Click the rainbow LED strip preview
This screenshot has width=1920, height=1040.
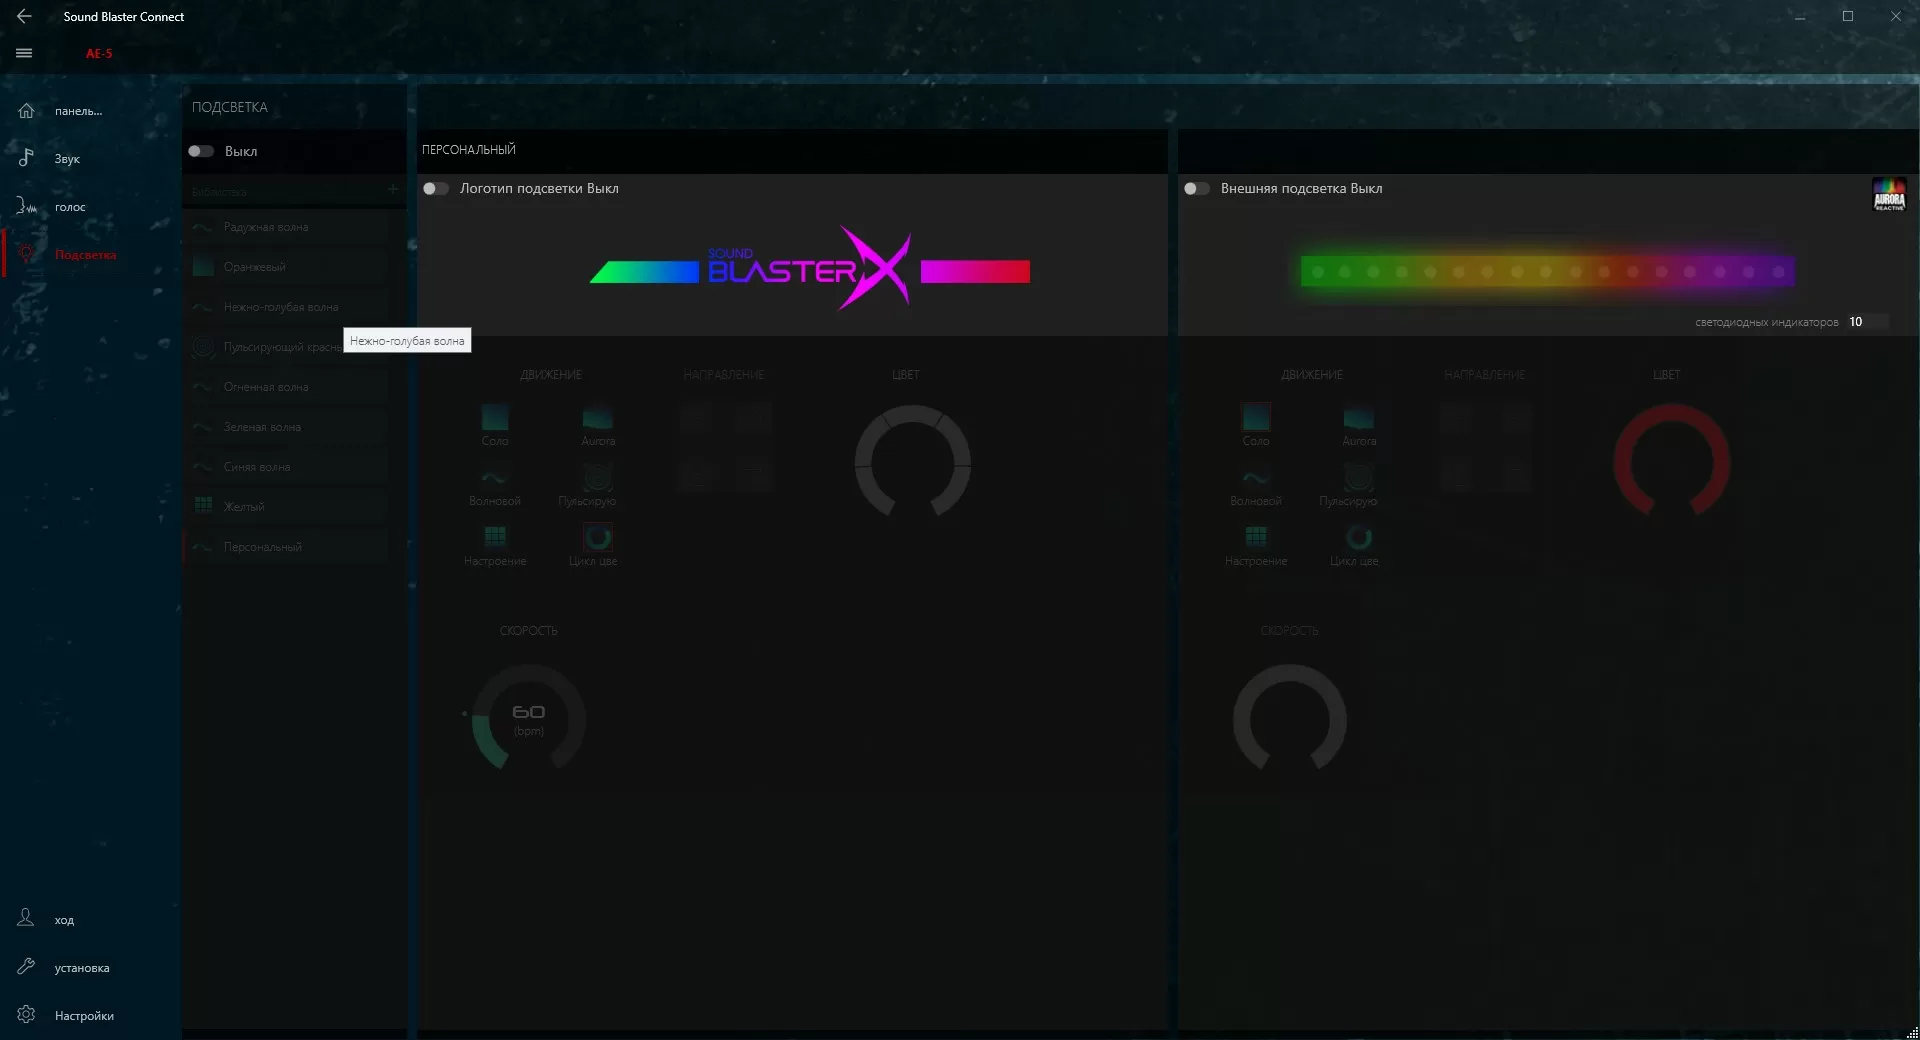click(1547, 271)
